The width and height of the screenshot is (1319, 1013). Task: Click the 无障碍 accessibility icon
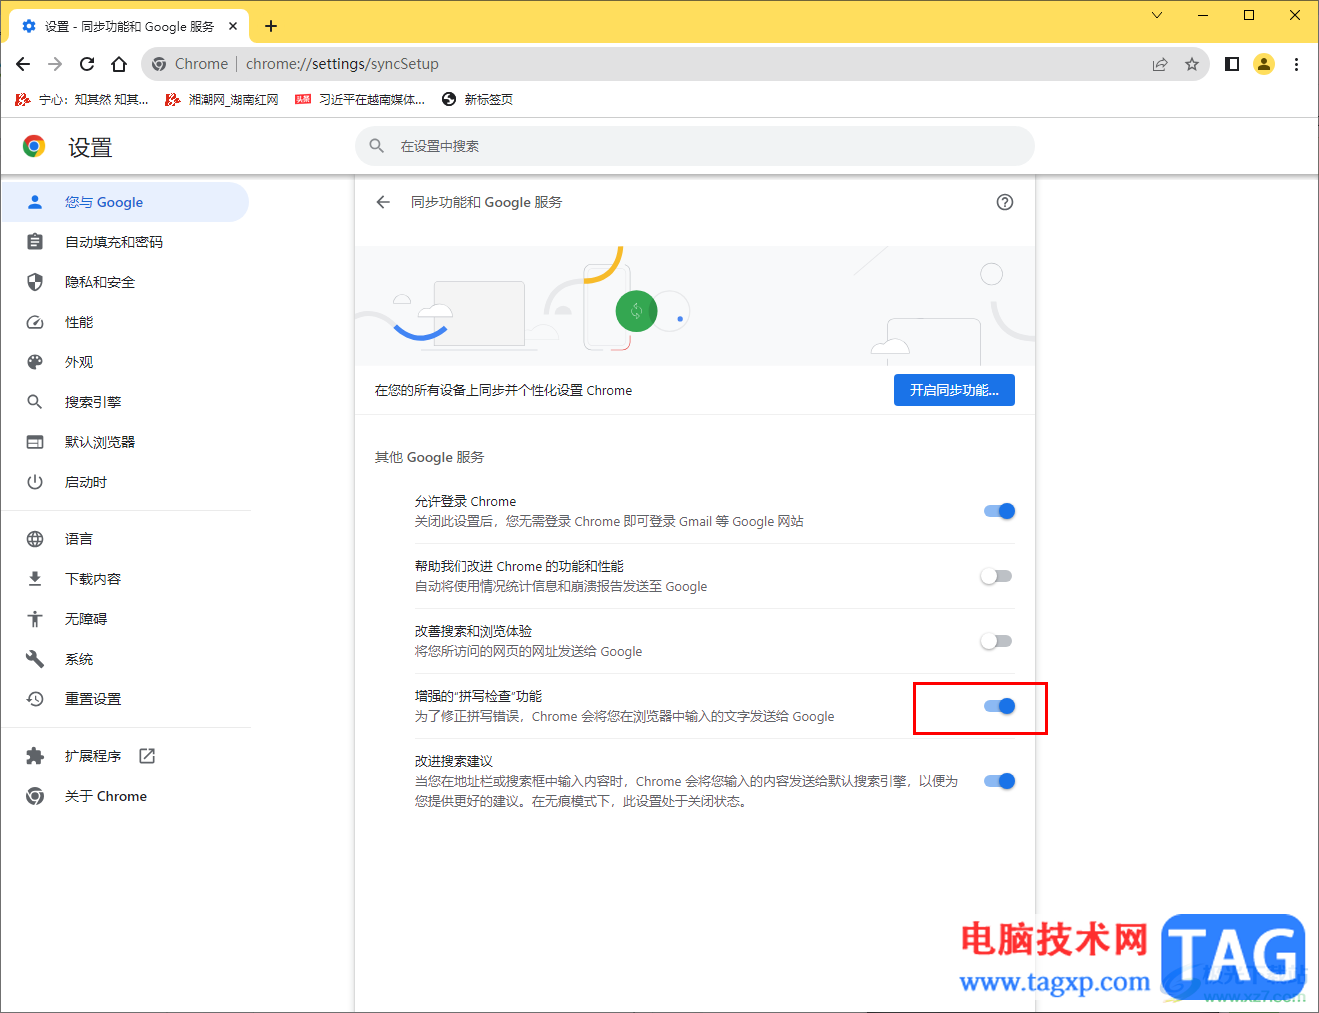(35, 619)
